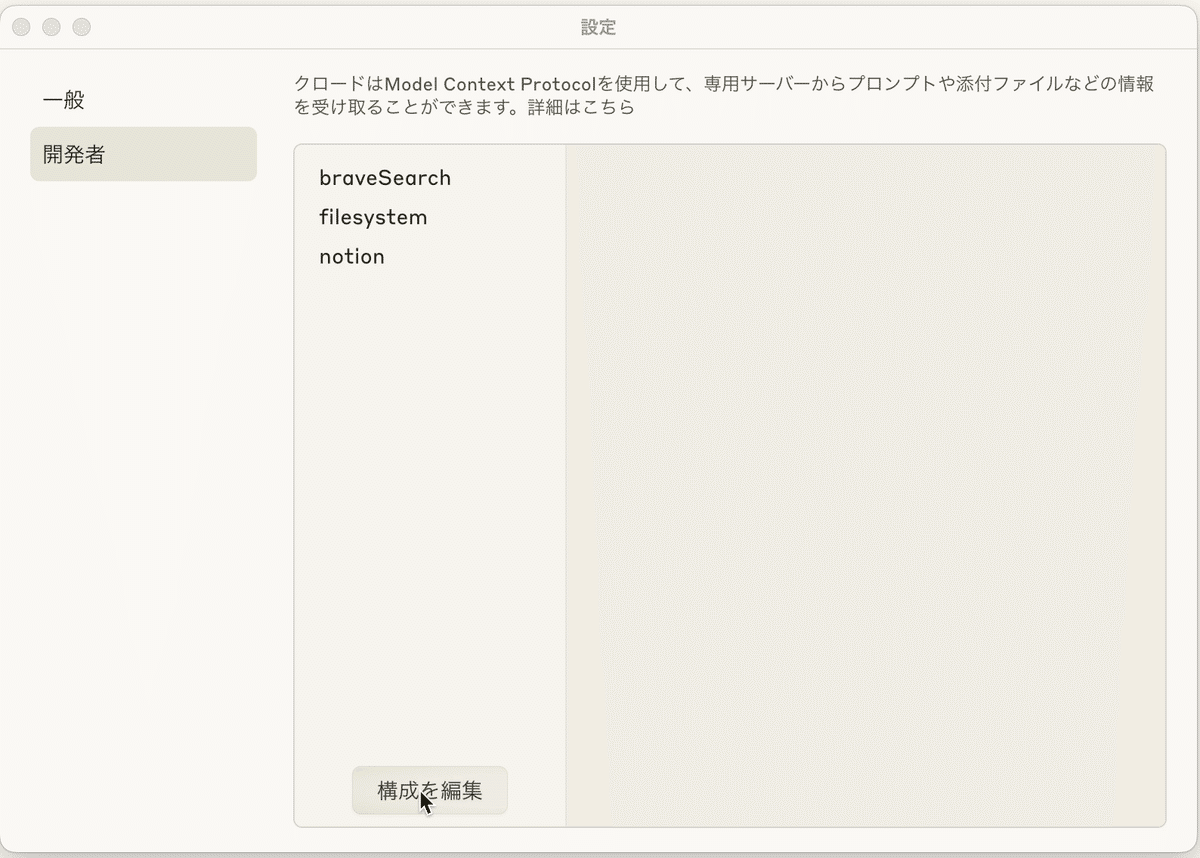
Task: Click inside the server list panel
Action: (428, 450)
